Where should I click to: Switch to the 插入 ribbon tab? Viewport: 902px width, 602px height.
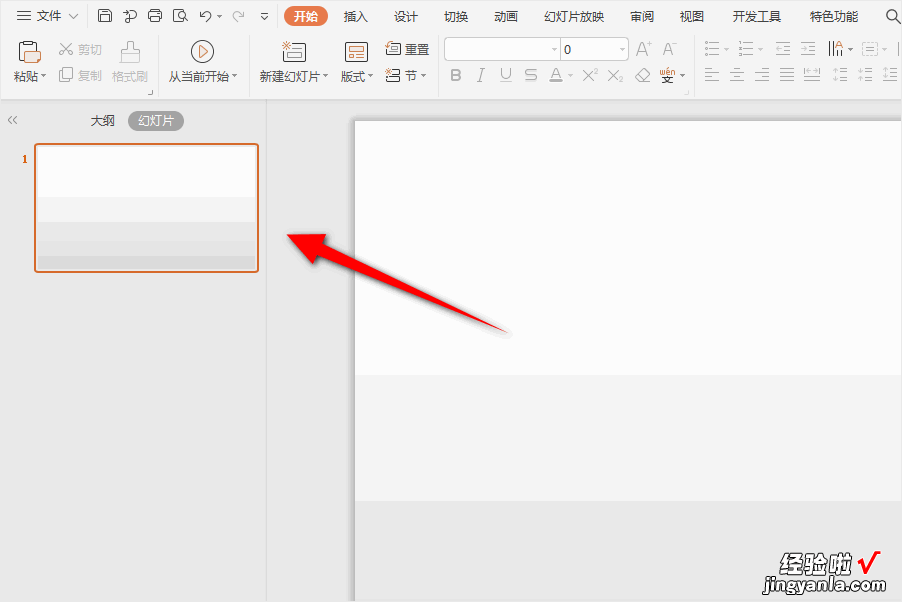(x=356, y=16)
